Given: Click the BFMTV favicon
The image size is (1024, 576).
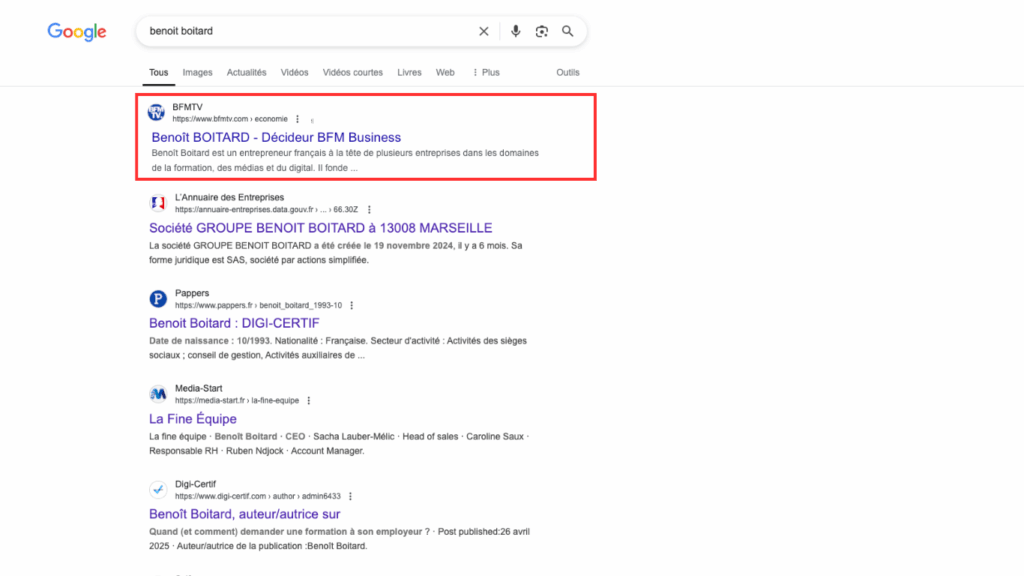Looking at the screenshot, I should 156,112.
